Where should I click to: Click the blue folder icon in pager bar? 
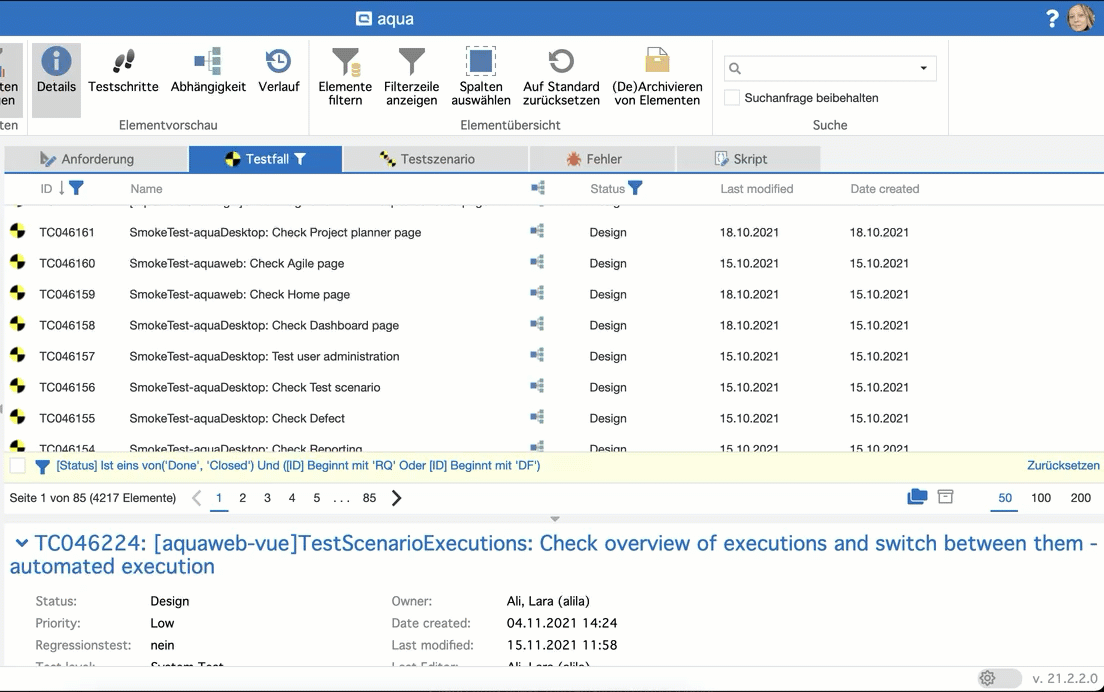pyautogui.click(x=917, y=497)
